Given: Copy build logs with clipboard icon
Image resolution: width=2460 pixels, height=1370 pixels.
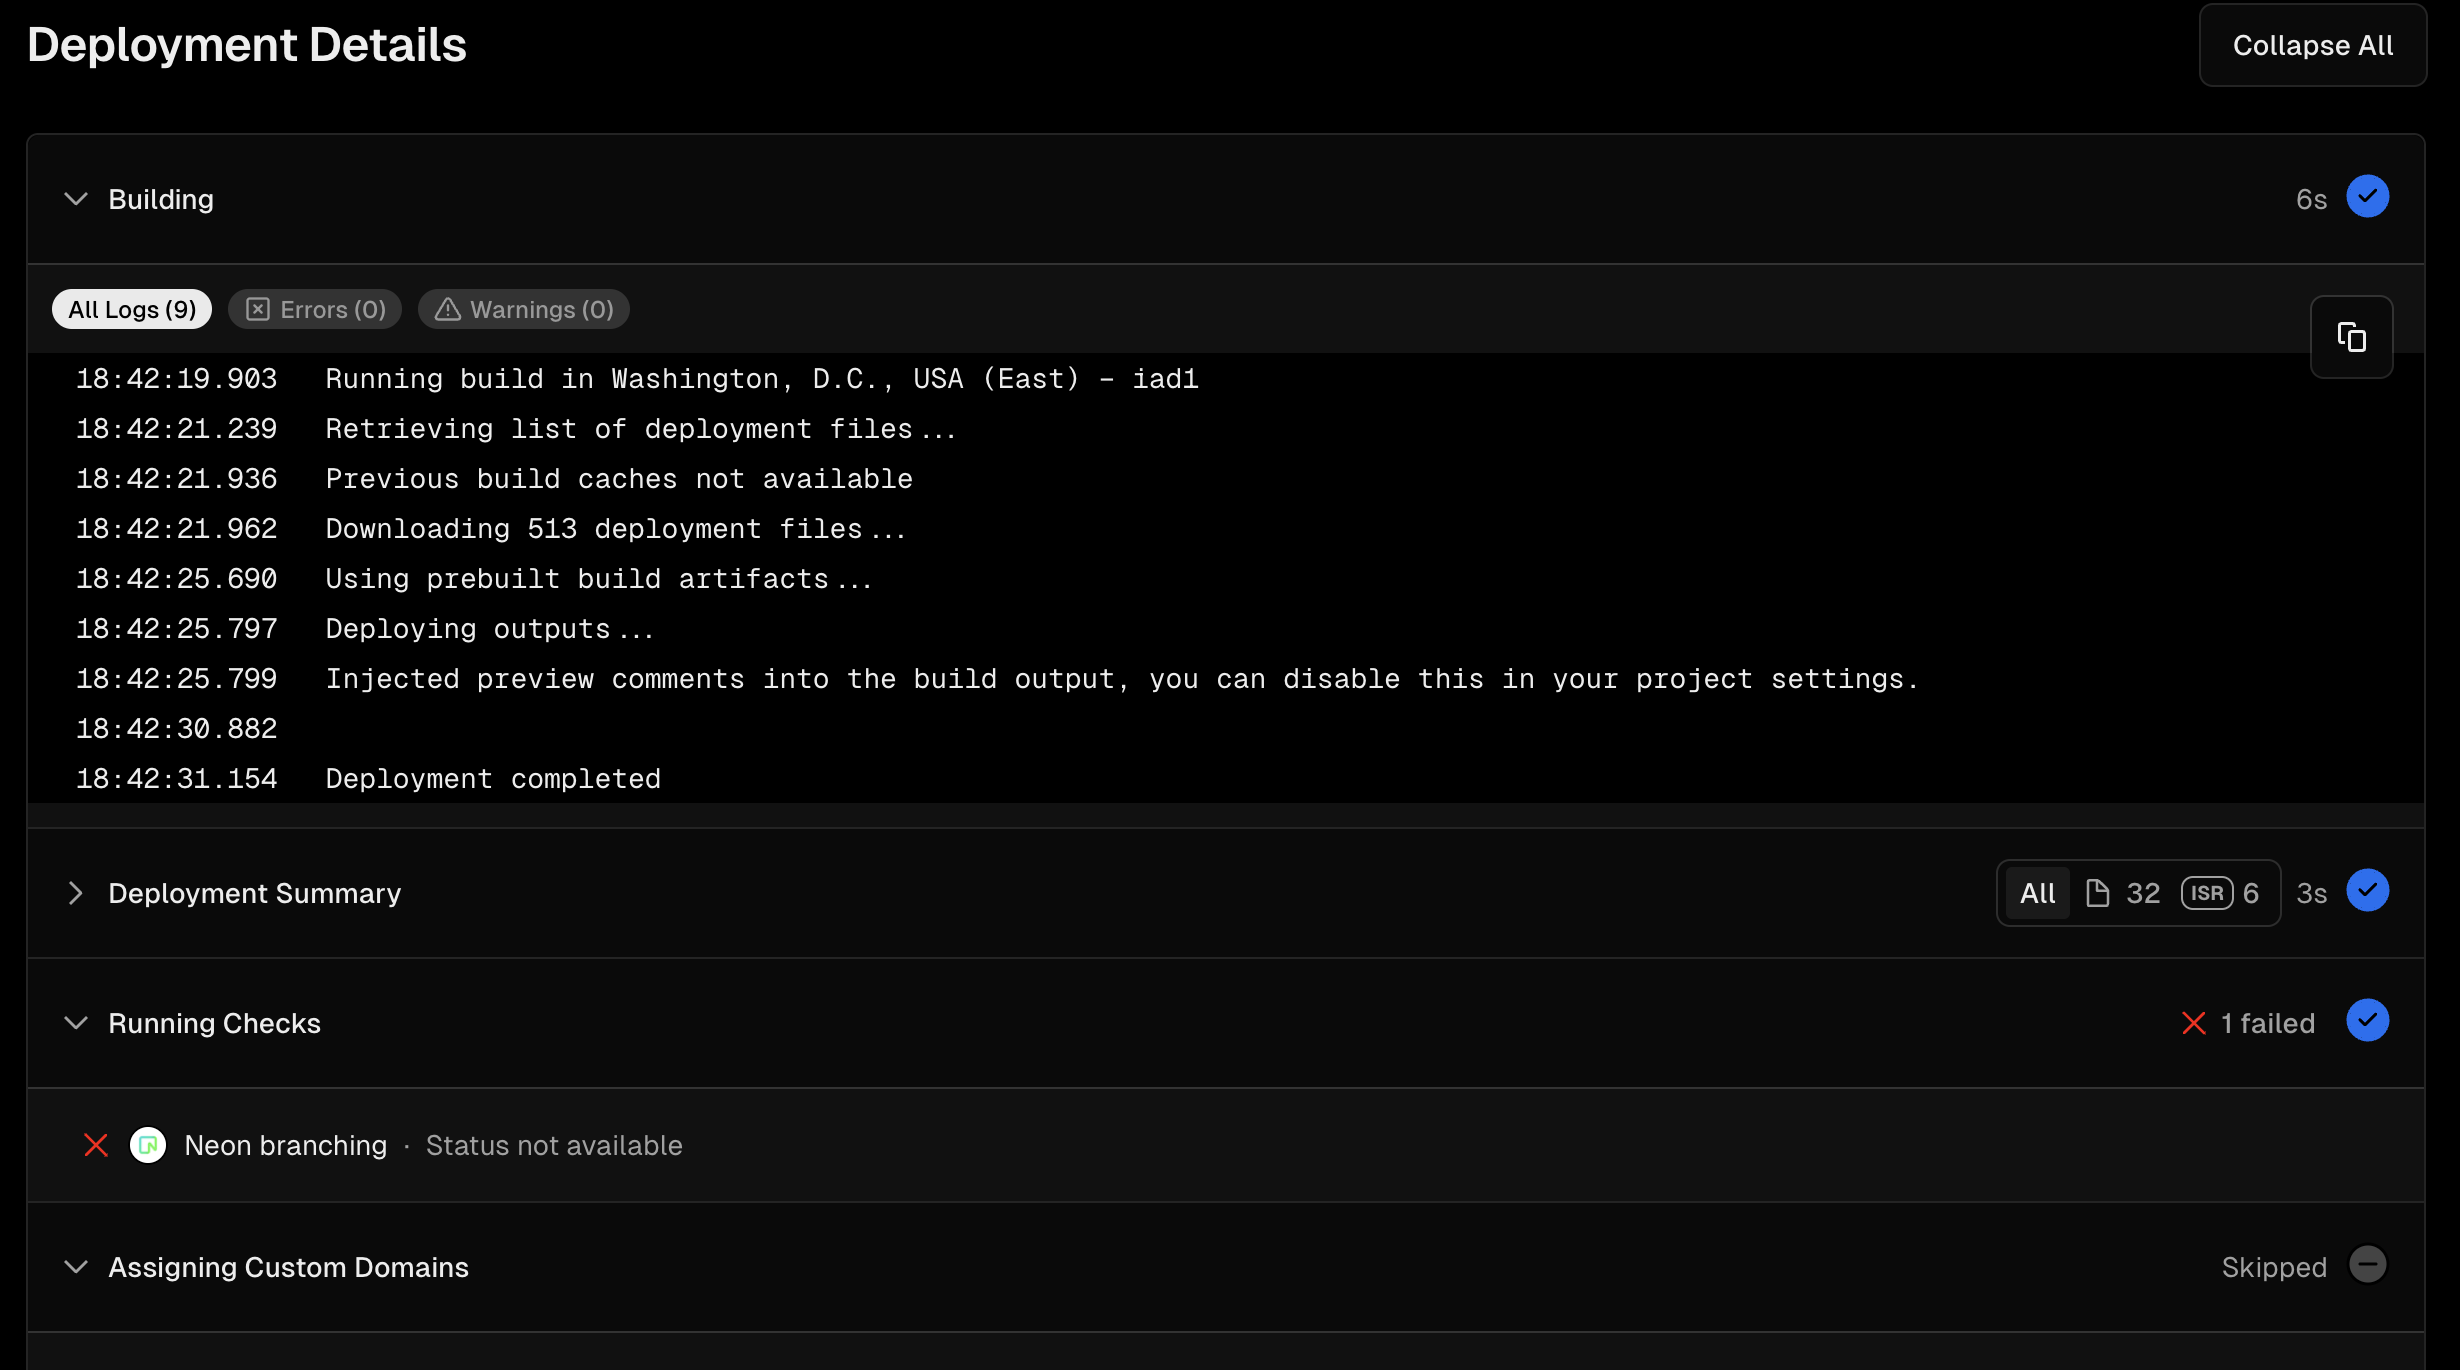Looking at the screenshot, I should 2351,337.
